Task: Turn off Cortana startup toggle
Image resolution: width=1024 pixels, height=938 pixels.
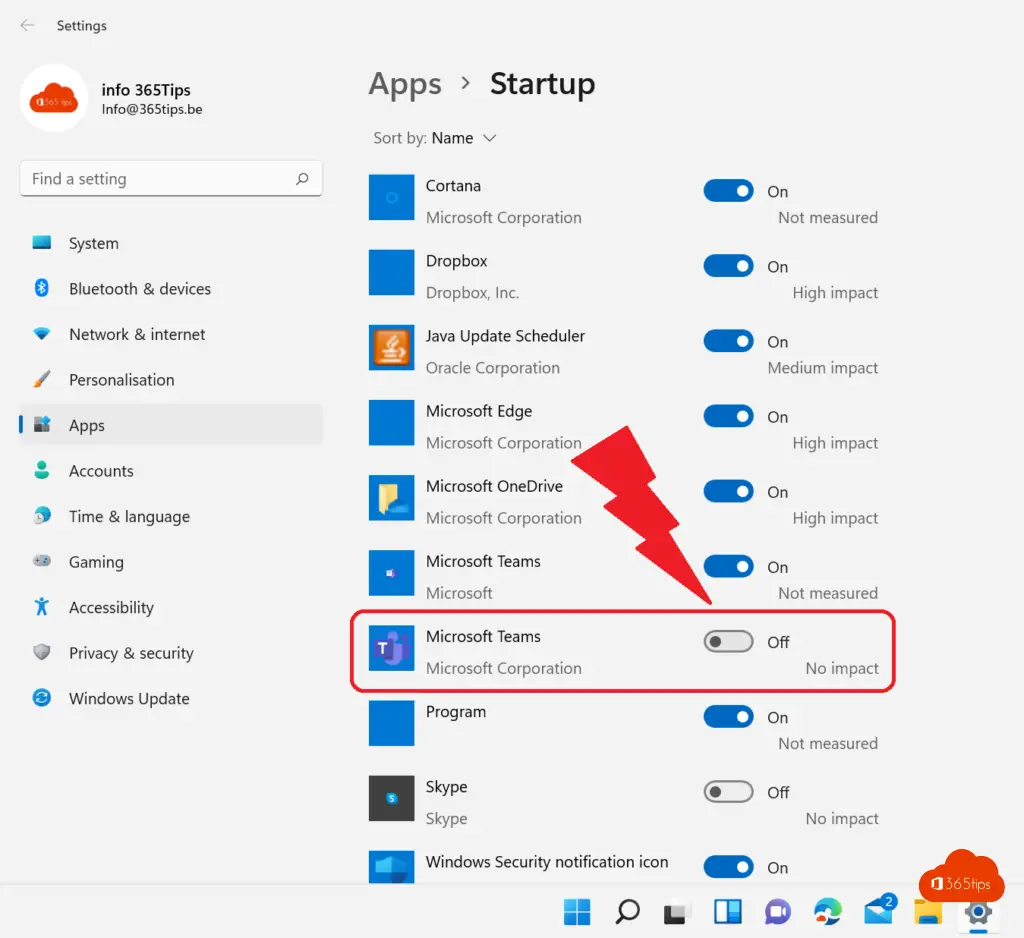Action: (x=728, y=191)
